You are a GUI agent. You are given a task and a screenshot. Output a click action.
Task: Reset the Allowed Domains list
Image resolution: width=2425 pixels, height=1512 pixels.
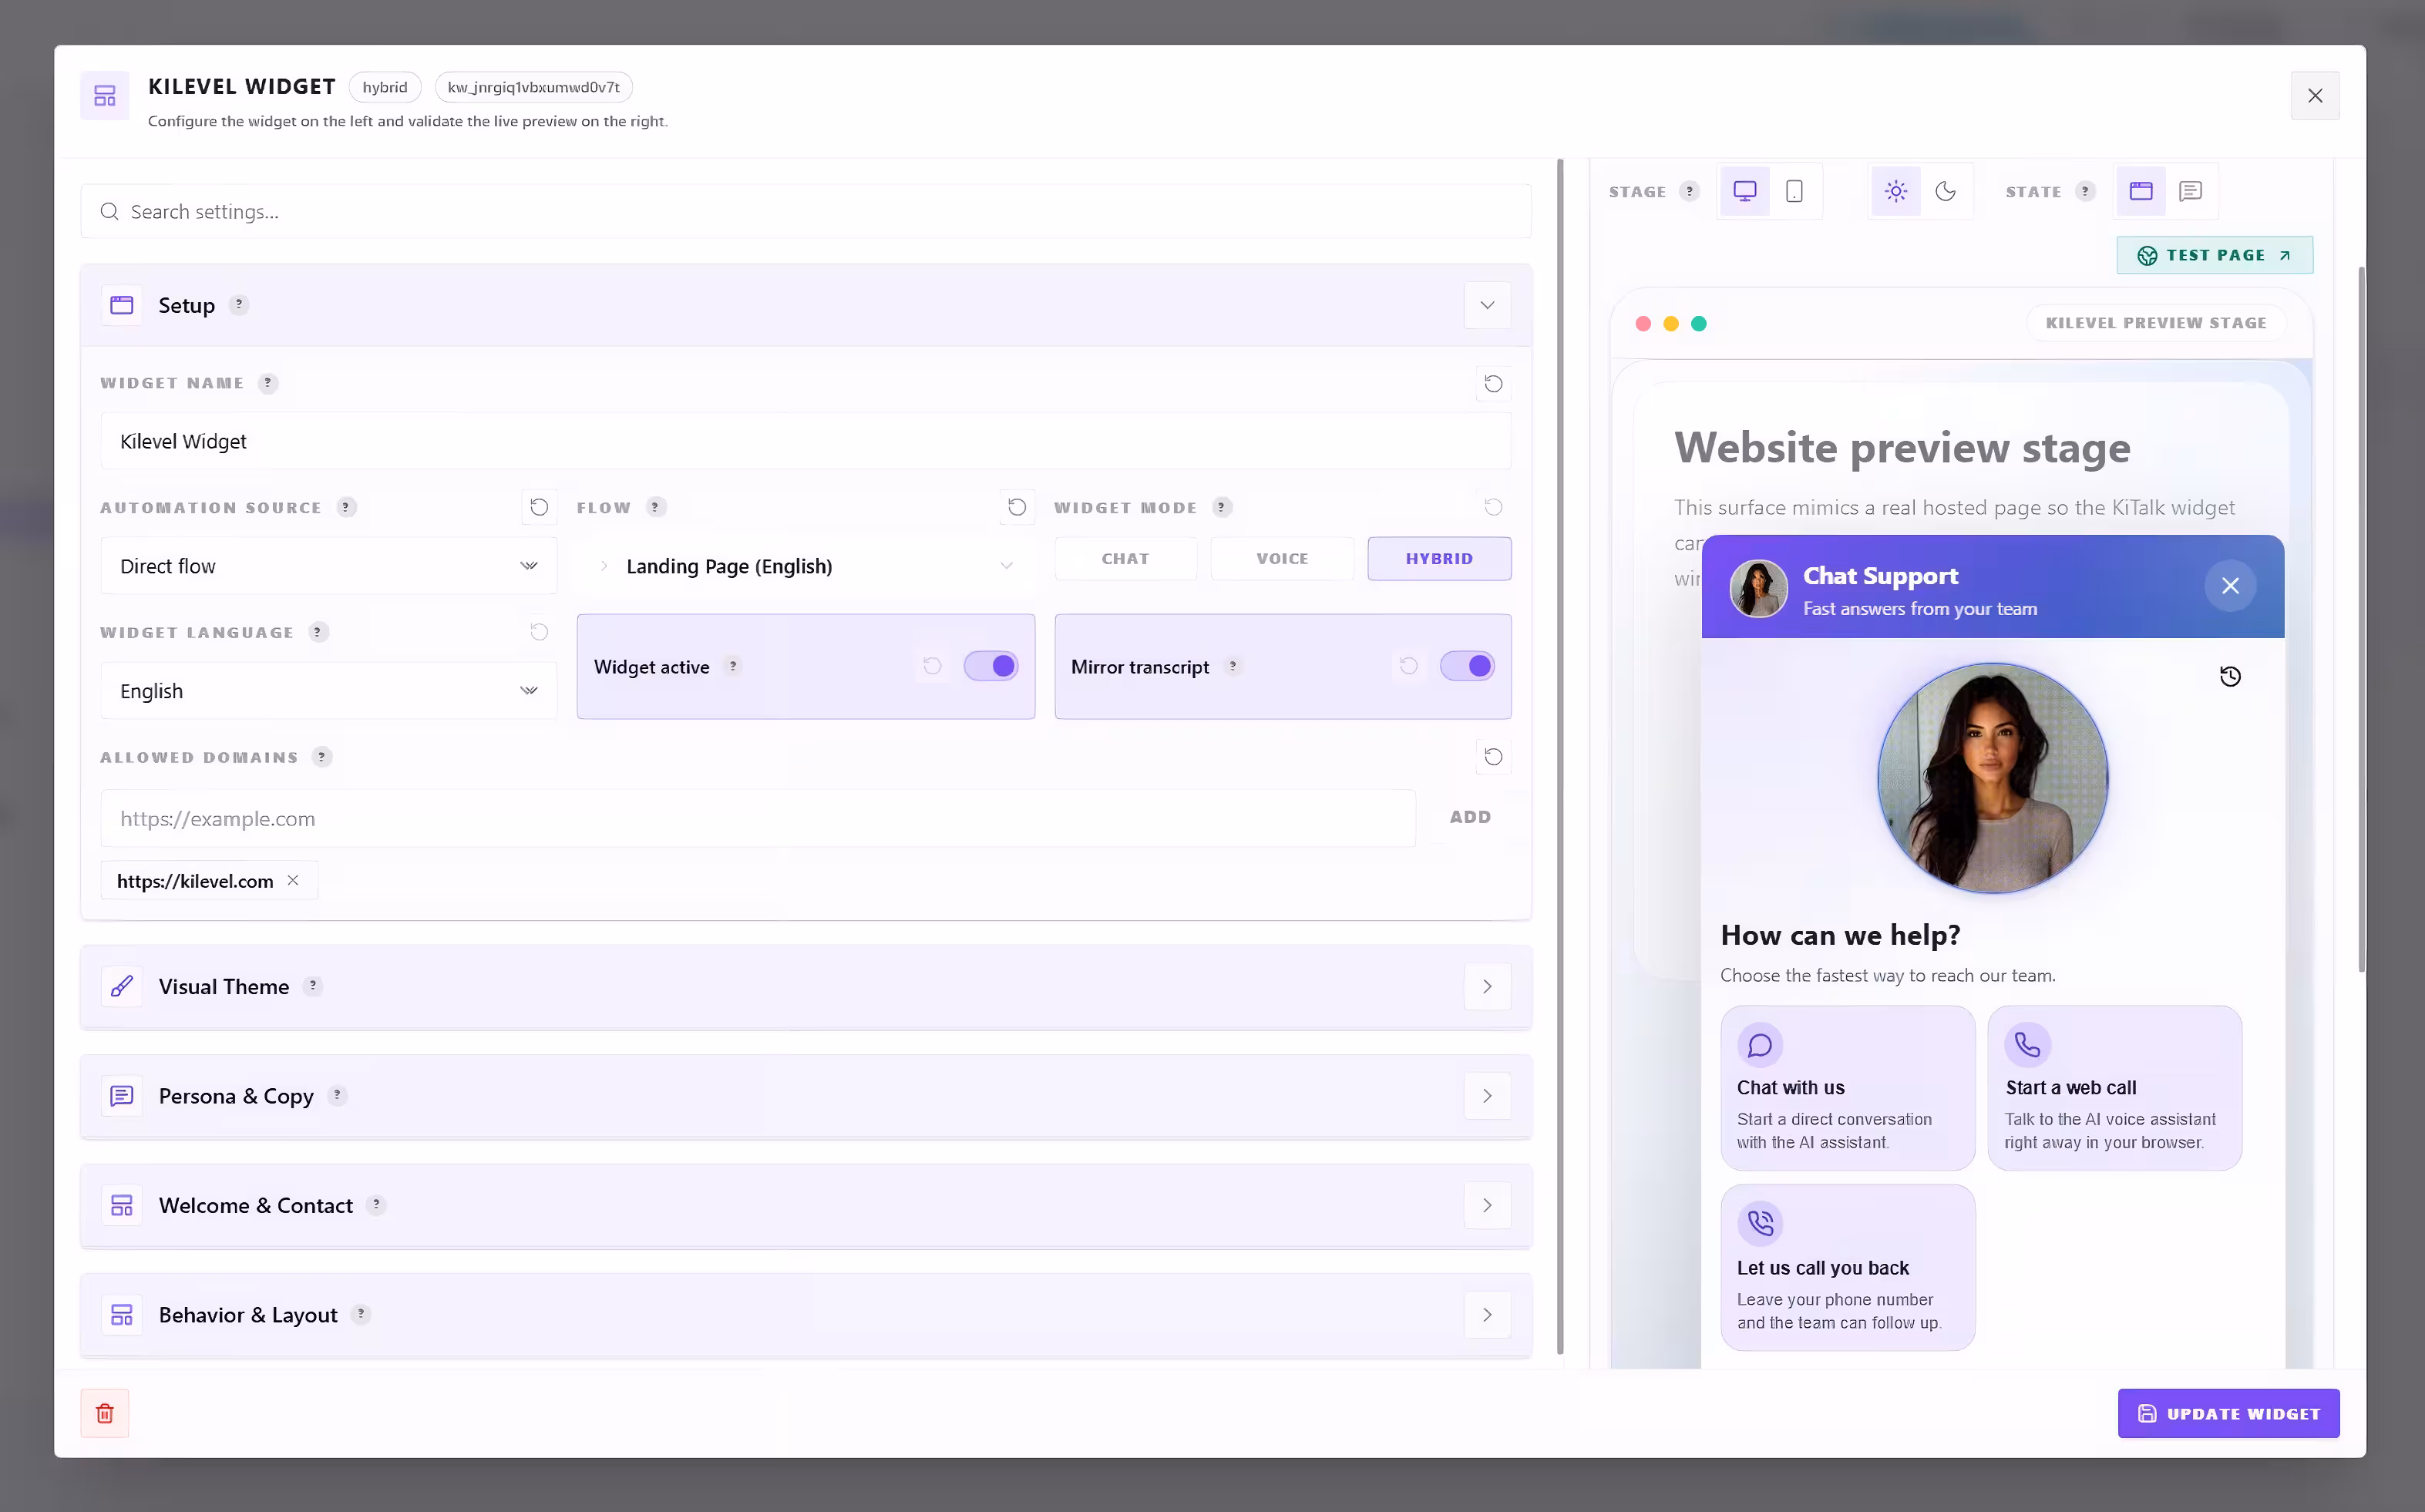tap(1493, 757)
